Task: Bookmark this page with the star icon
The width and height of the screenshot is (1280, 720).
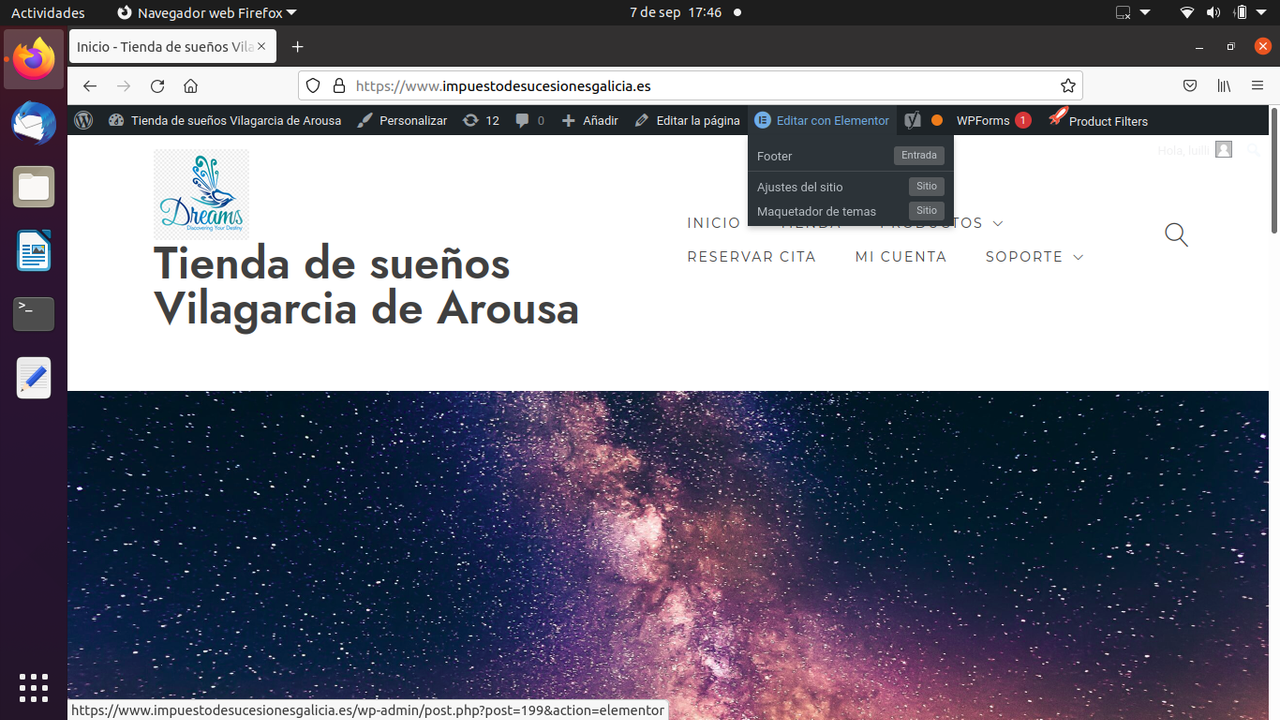Action: coord(1068,86)
